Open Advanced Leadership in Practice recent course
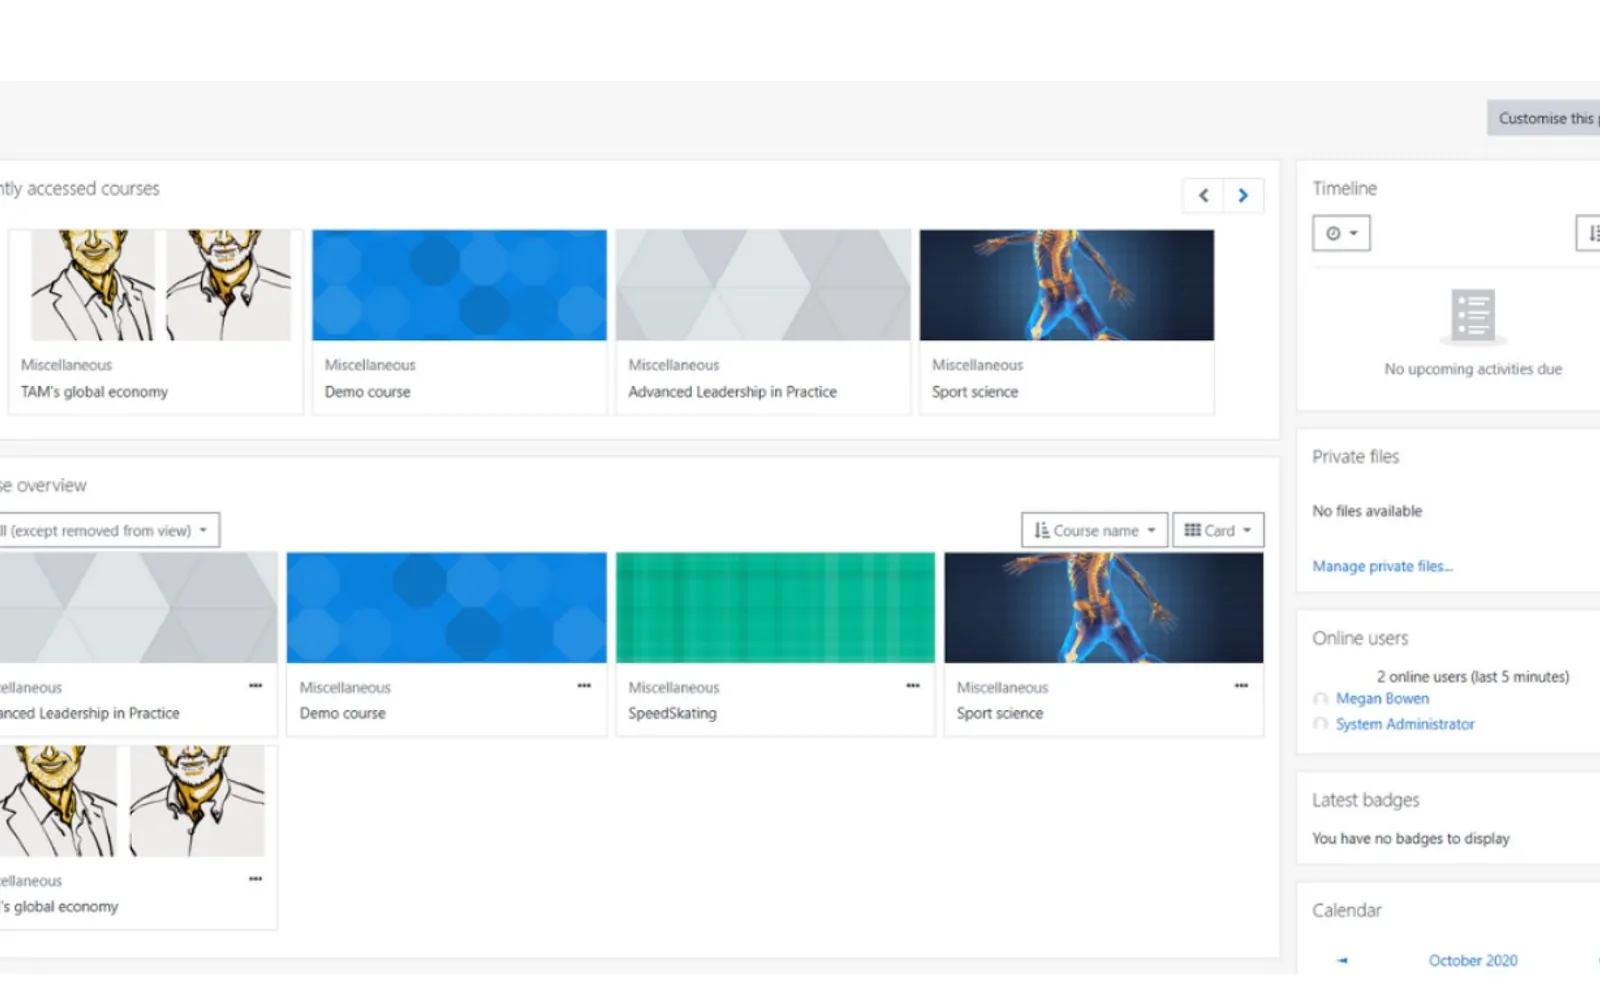The image size is (1600, 1000). (x=732, y=392)
